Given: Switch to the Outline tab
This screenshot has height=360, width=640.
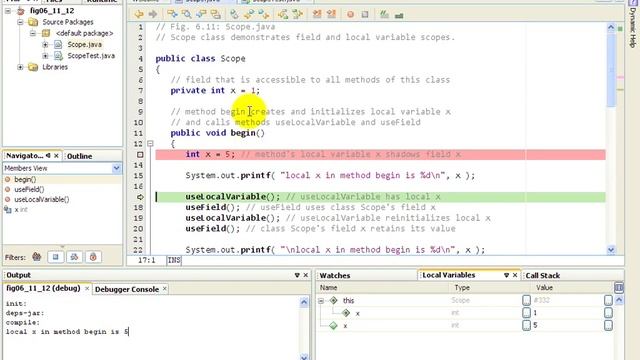Looking at the screenshot, I should coord(80,156).
